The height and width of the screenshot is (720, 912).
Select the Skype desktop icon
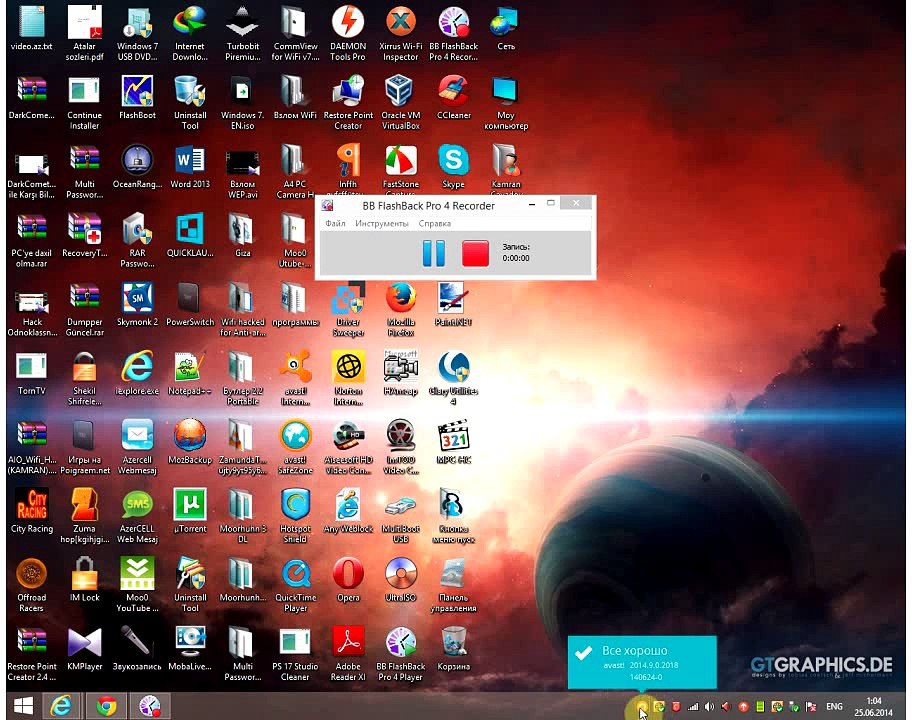point(453,167)
